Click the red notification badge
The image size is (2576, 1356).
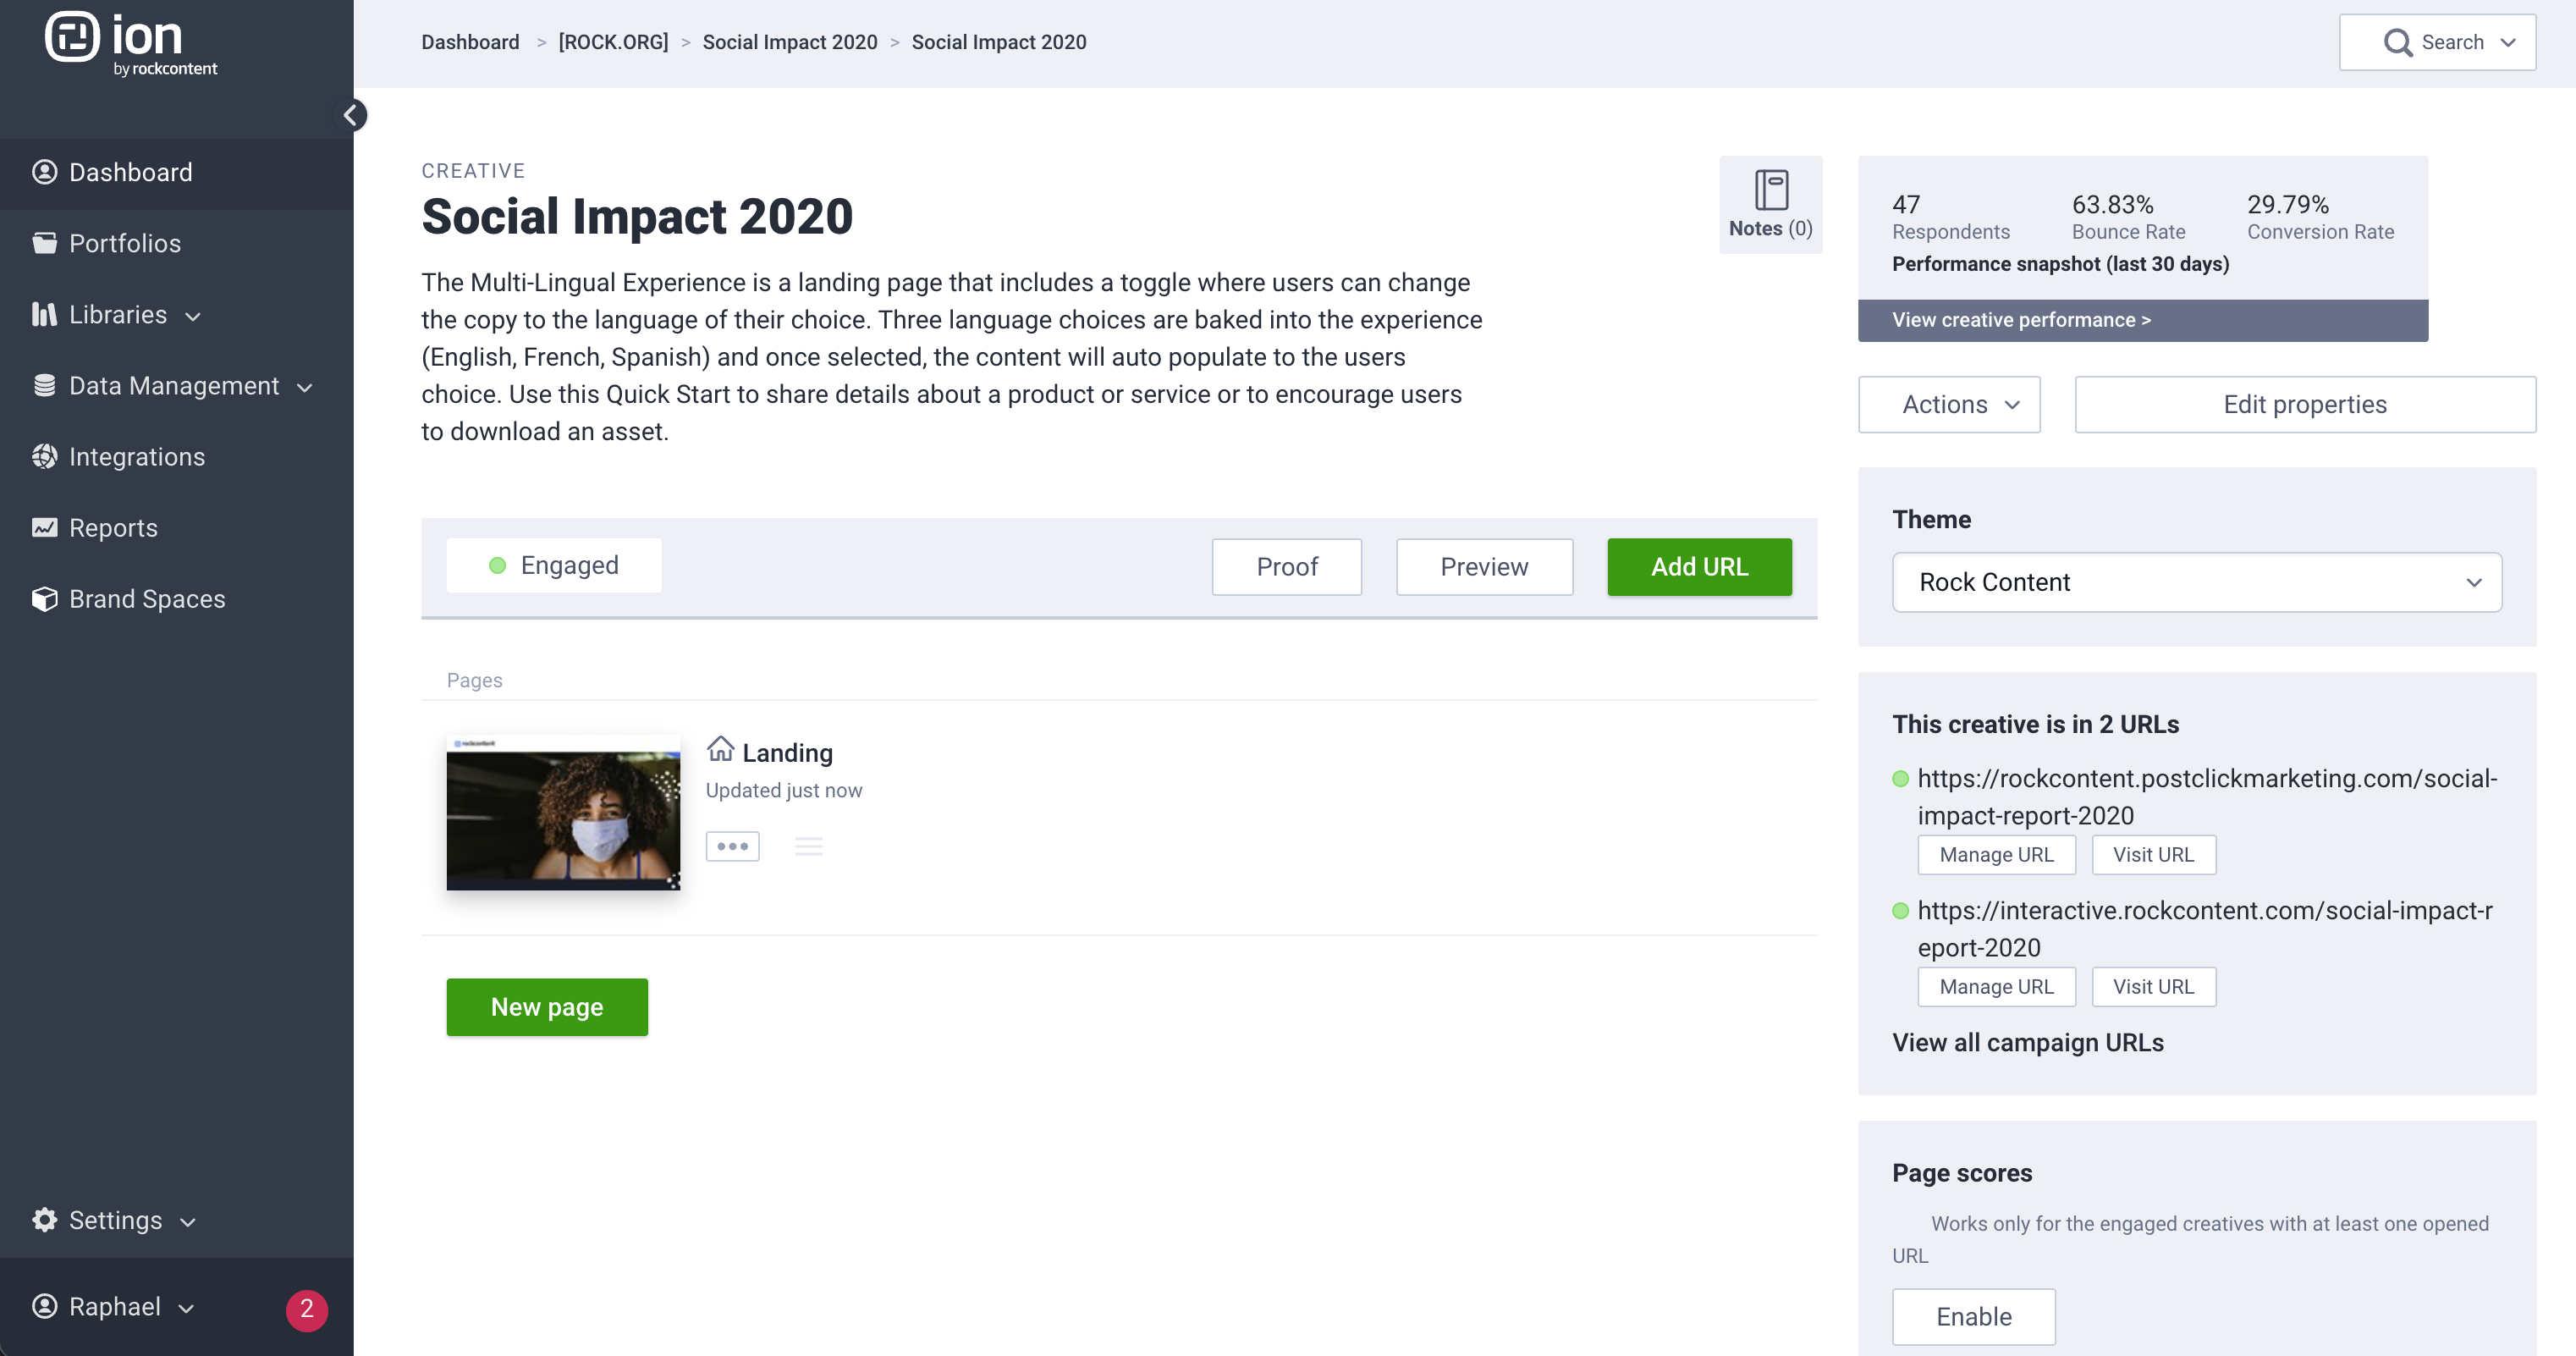306,1308
